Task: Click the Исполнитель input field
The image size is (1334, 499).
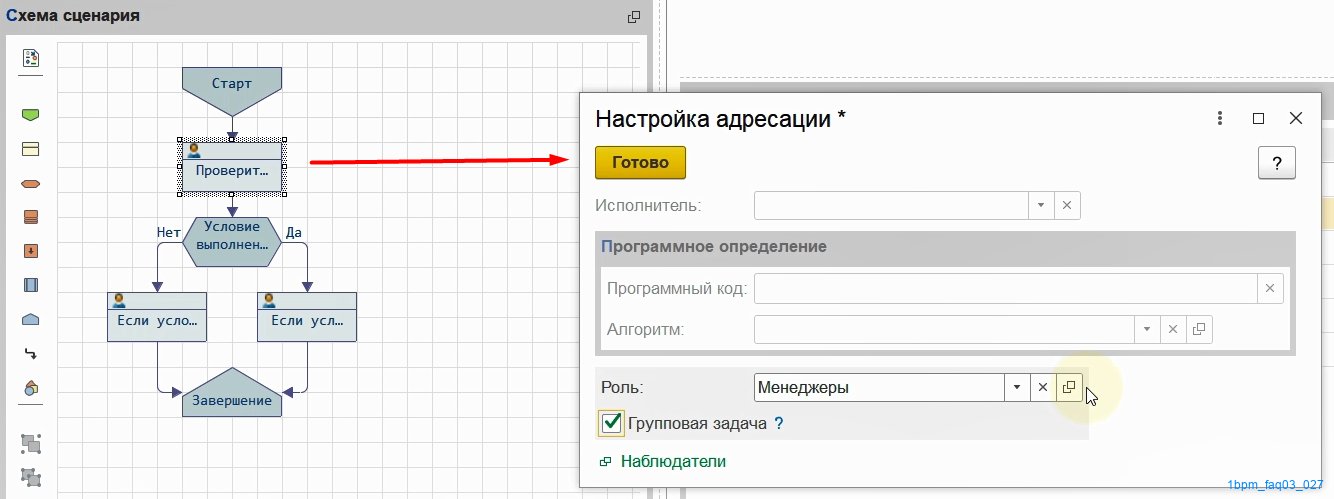Action: pyautogui.click(x=891, y=205)
